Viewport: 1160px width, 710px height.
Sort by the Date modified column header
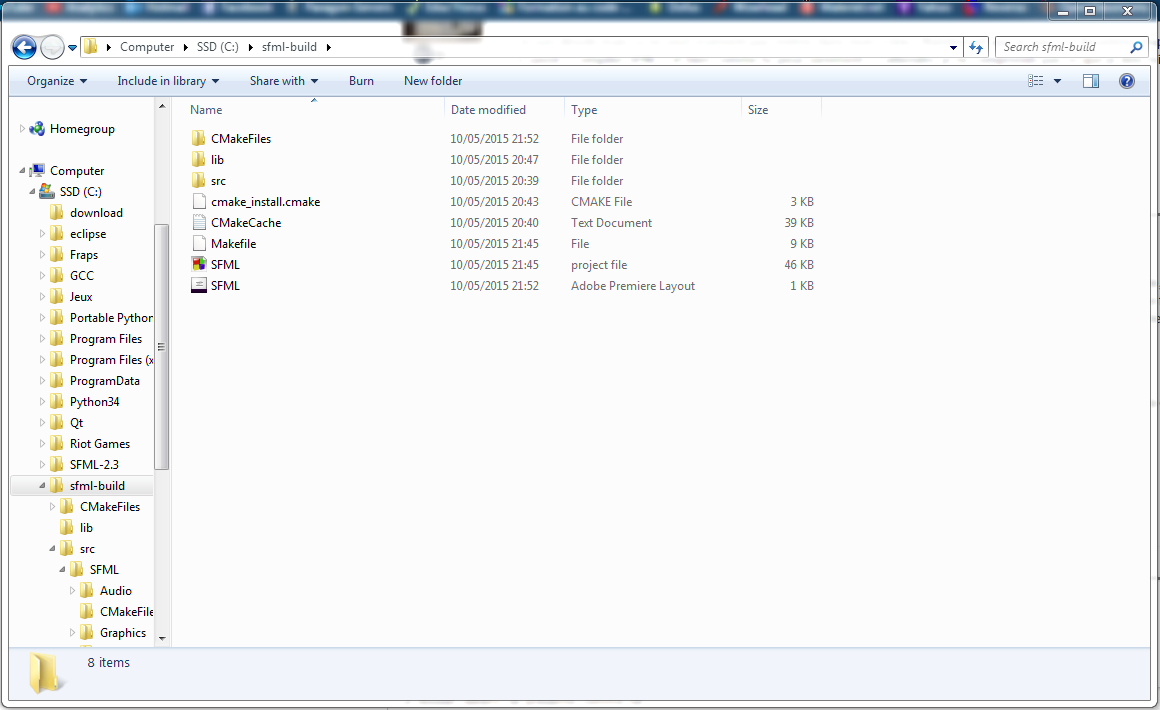[488, 110]
